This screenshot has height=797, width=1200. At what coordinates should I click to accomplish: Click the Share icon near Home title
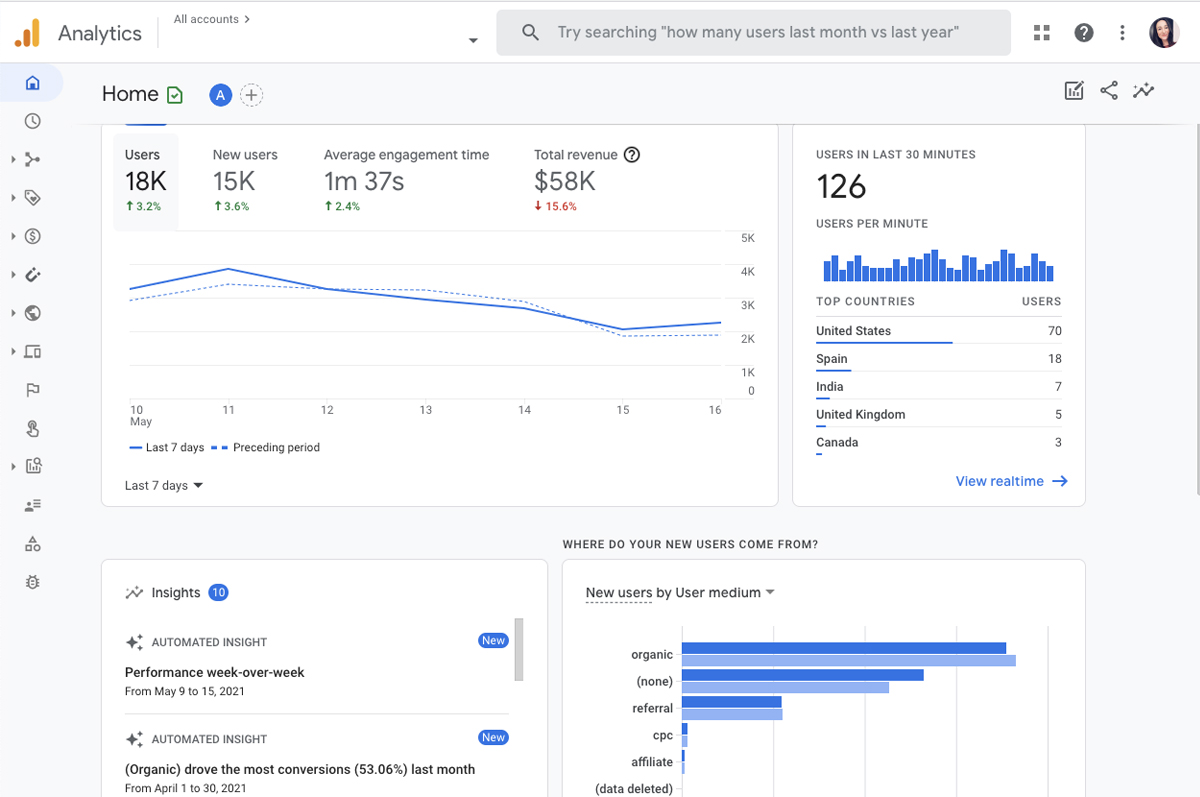[x=1109, y=91]
